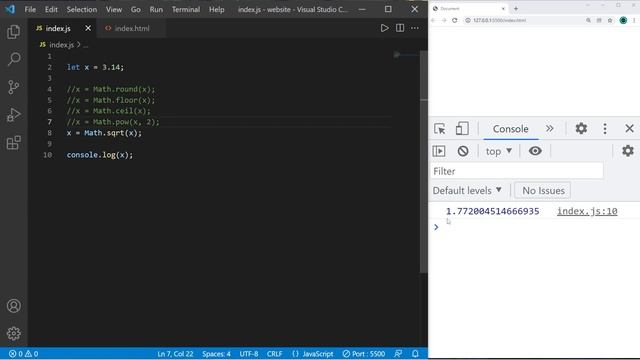Screen dimensions: 640x360
Task: Click index.js in the breadcrumb
Action: 61,45
